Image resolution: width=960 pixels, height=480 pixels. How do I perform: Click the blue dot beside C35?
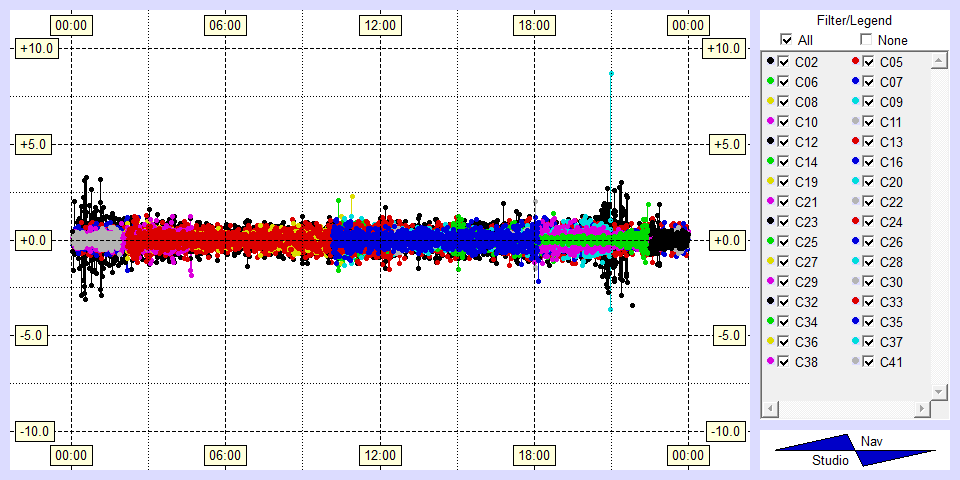855,322
